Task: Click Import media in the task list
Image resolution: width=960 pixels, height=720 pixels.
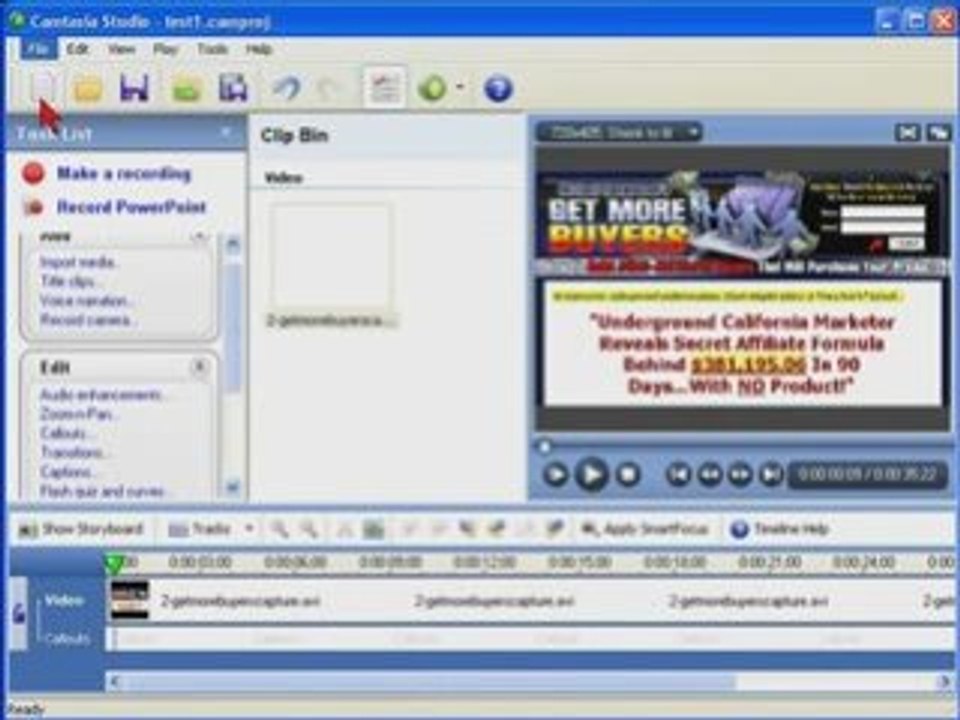Action: tap(79, 262)
